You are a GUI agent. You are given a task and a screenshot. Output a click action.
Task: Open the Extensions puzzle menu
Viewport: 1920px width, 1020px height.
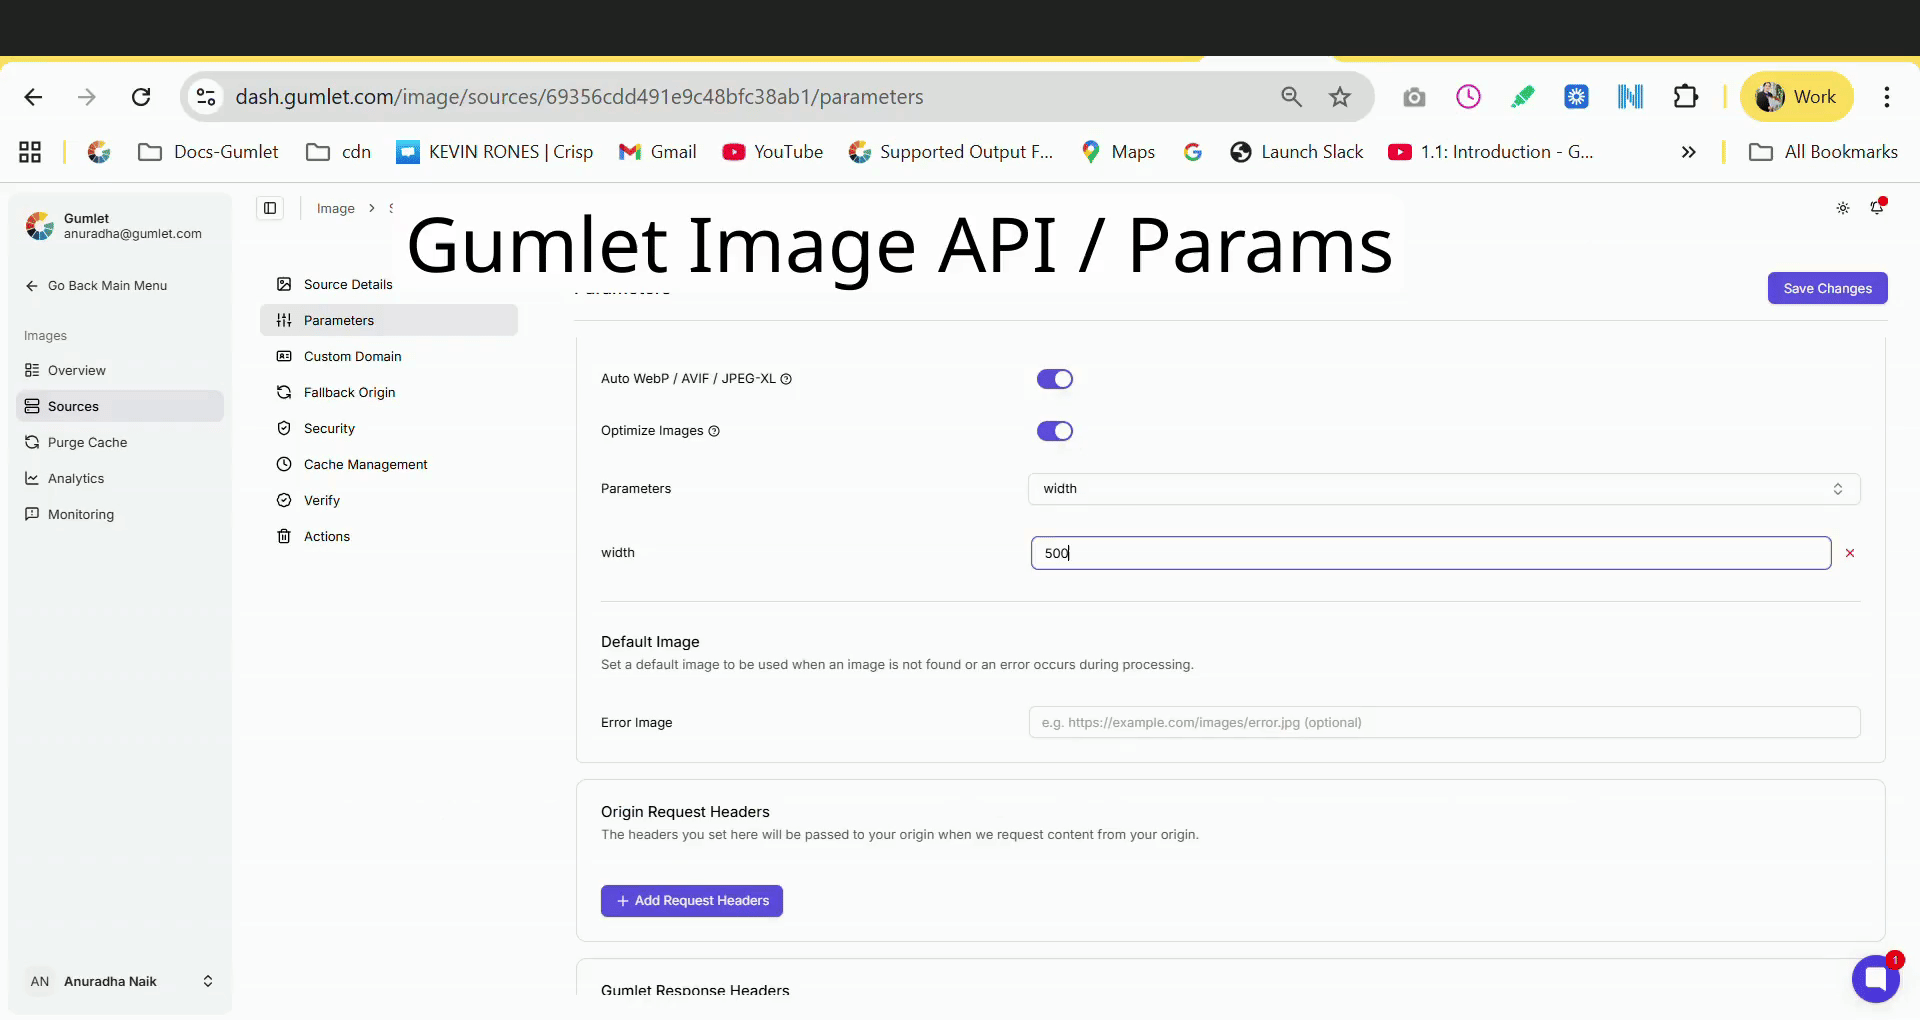1685,97
